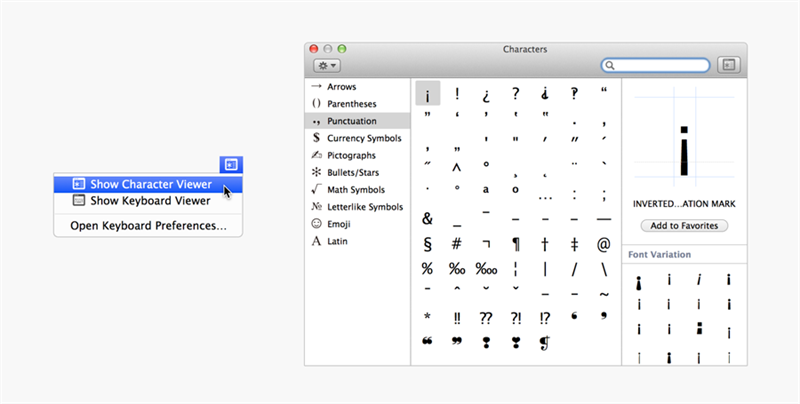This screenshot has height=404, width=800.
Task: Click the input menu icon in menu bar
Action: click(x=231, y=165)
